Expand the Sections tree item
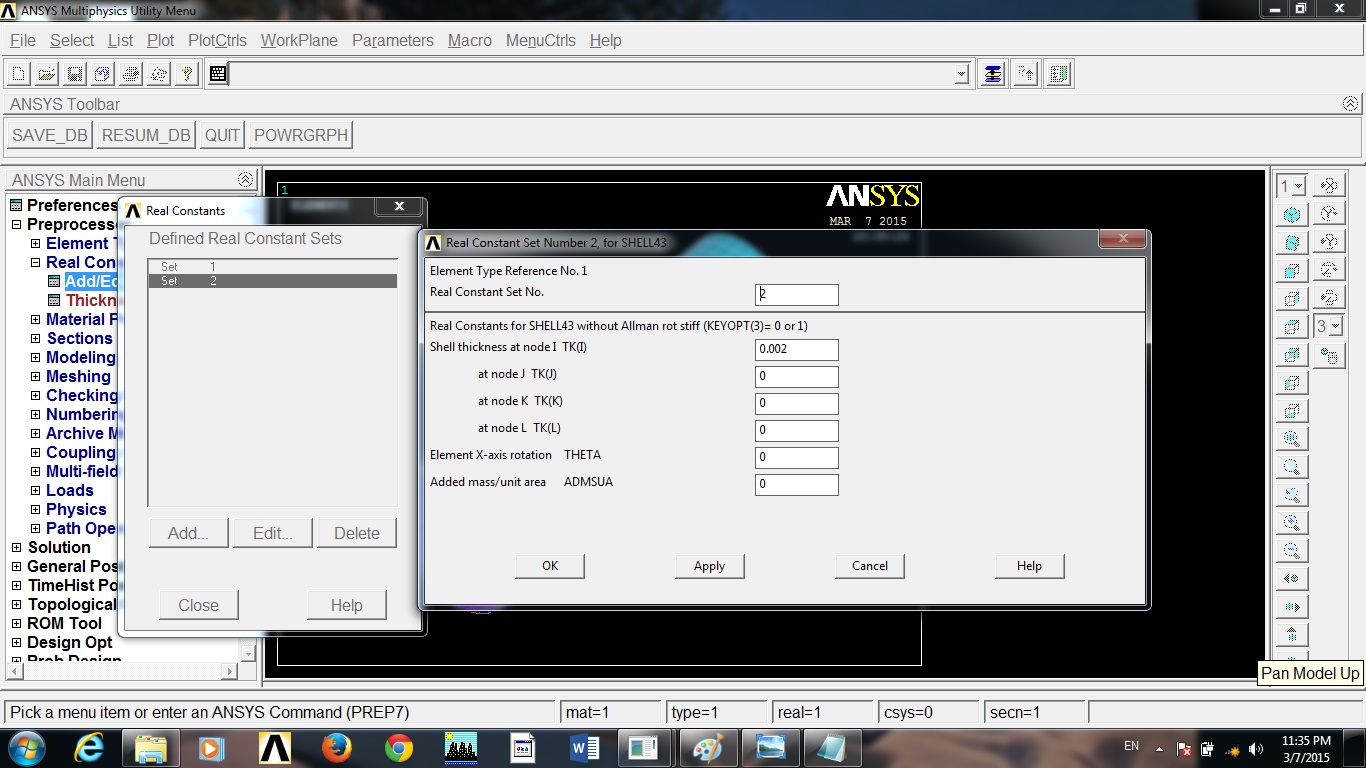This screenshot has height=768, width=1366. click(x=36, y=339)
